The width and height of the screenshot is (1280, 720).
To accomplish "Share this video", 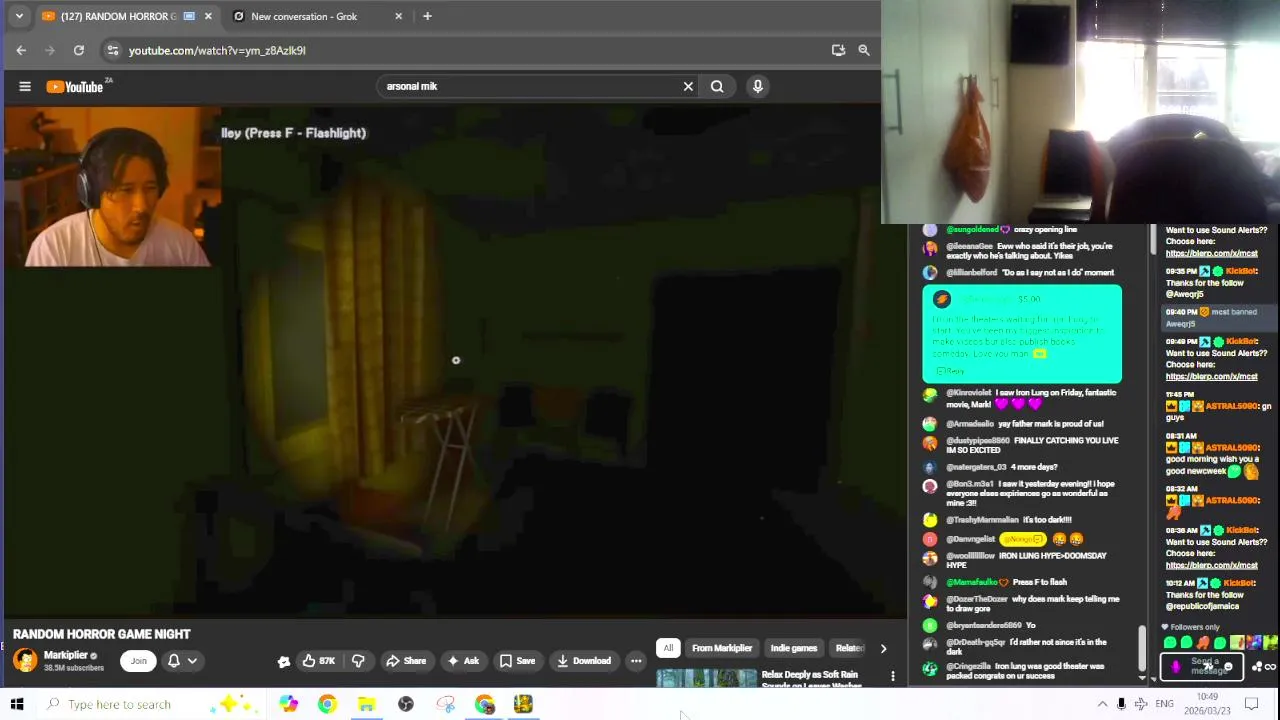I will point(406,660).
